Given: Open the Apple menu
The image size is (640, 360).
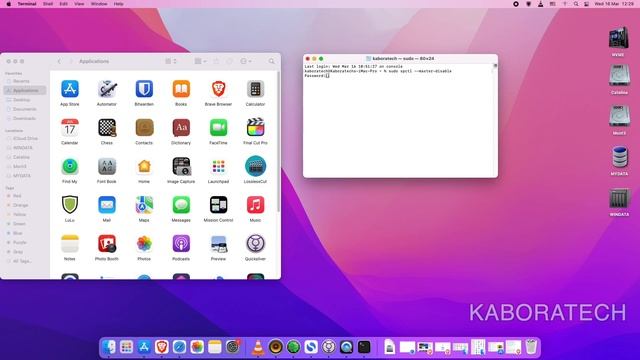Looking at the screenshot, I should (9, 4).
